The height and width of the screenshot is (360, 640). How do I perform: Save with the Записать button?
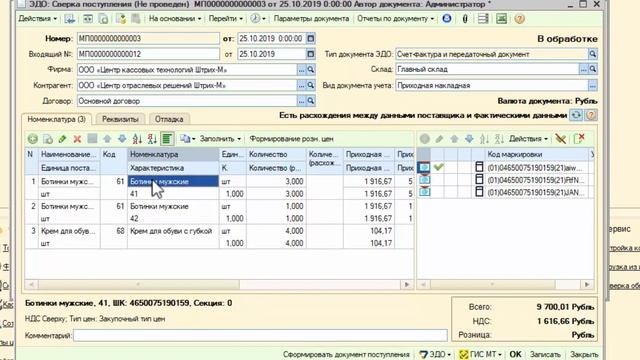pyautogui.click(x=545, y=354)
